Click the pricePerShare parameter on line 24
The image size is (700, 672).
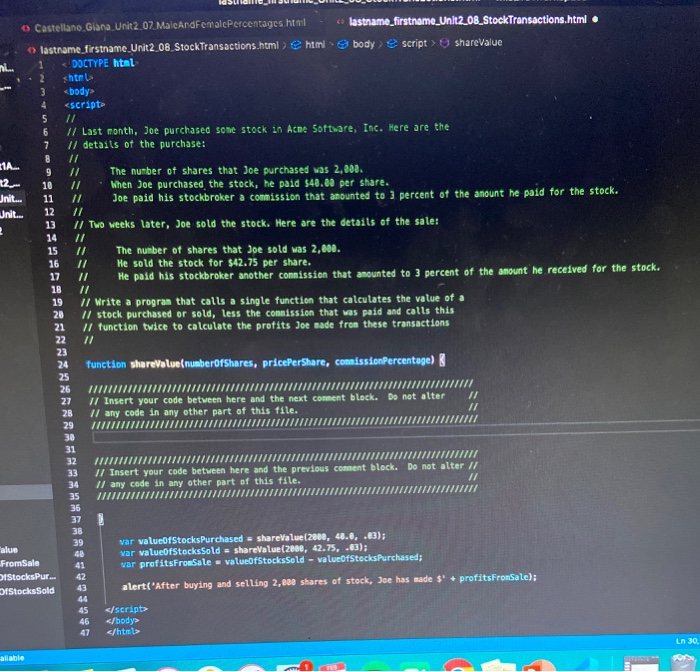coord(294,362)
